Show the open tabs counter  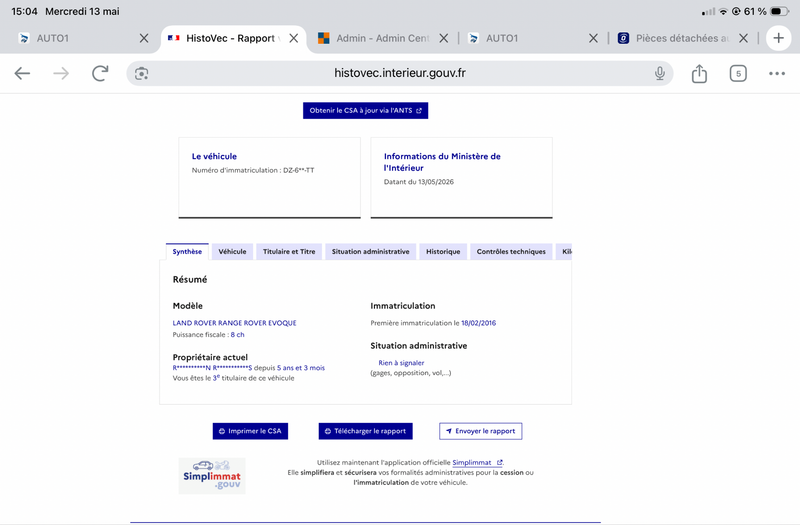[x=738, y=73]
